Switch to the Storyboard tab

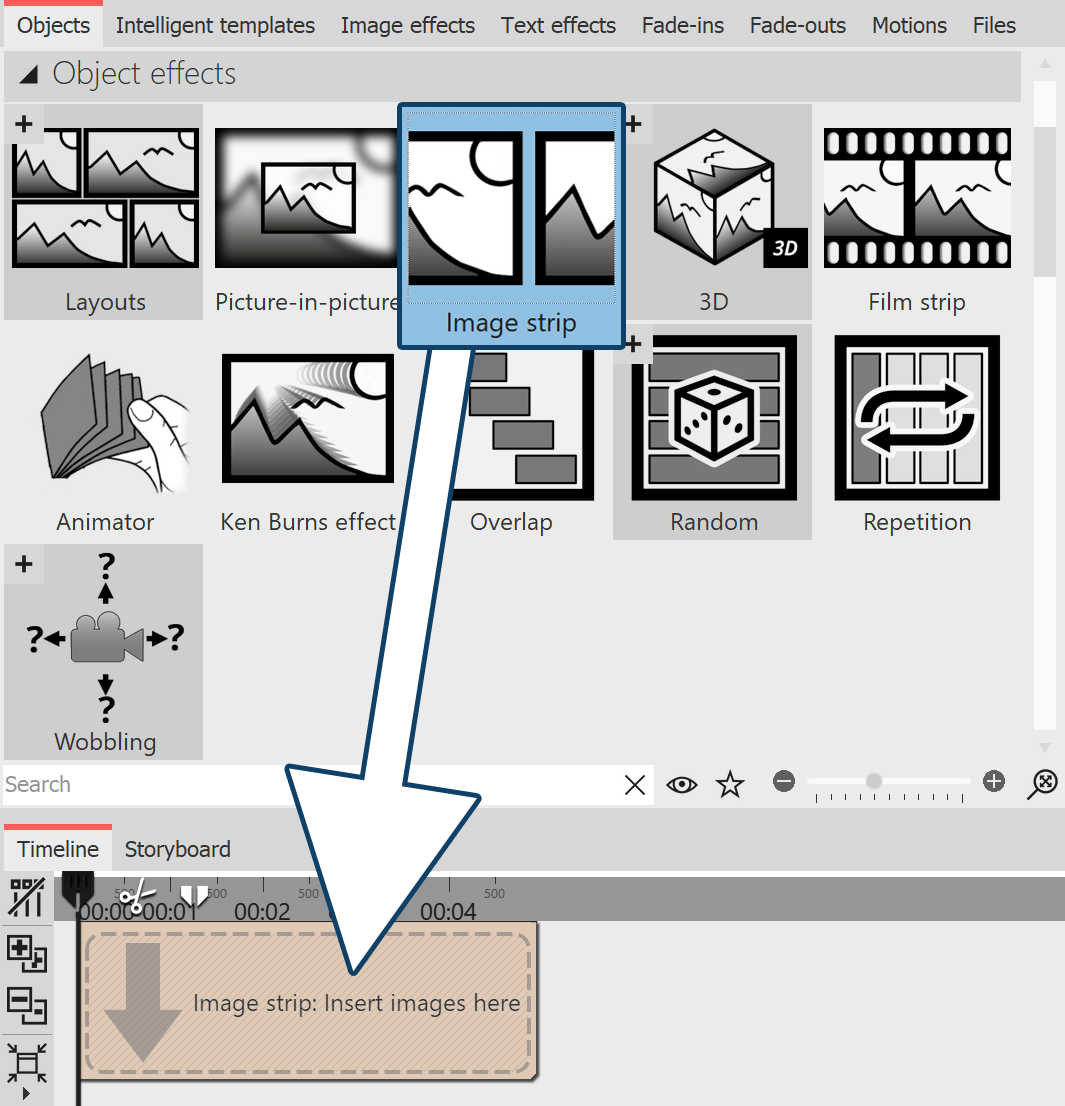click(177, 848)
